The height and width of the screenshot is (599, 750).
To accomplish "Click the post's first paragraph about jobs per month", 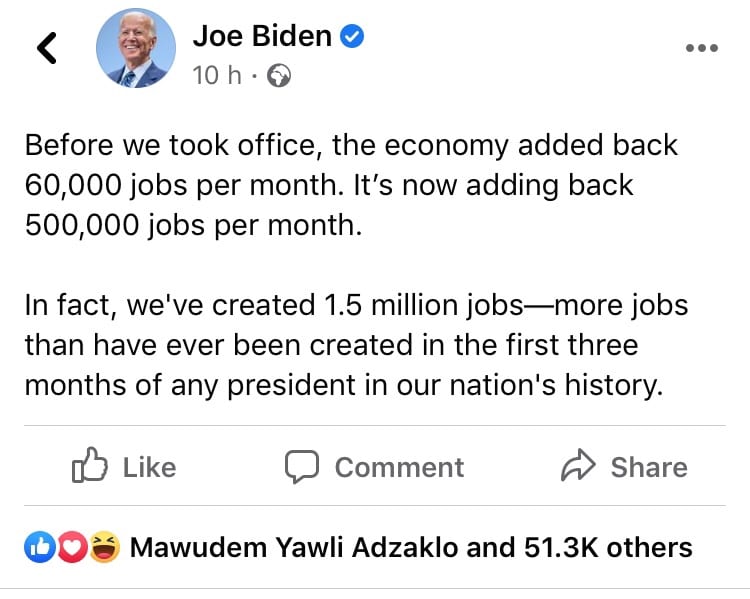I will [x=351, y=185].
